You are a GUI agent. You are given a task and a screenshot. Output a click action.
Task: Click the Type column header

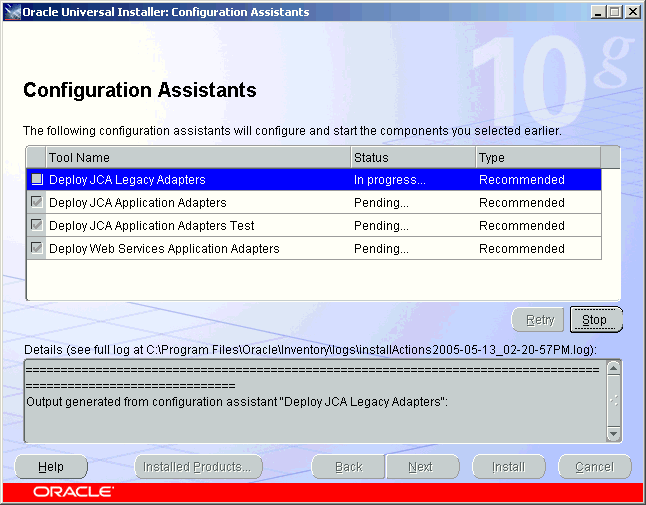tap(538, 157)
